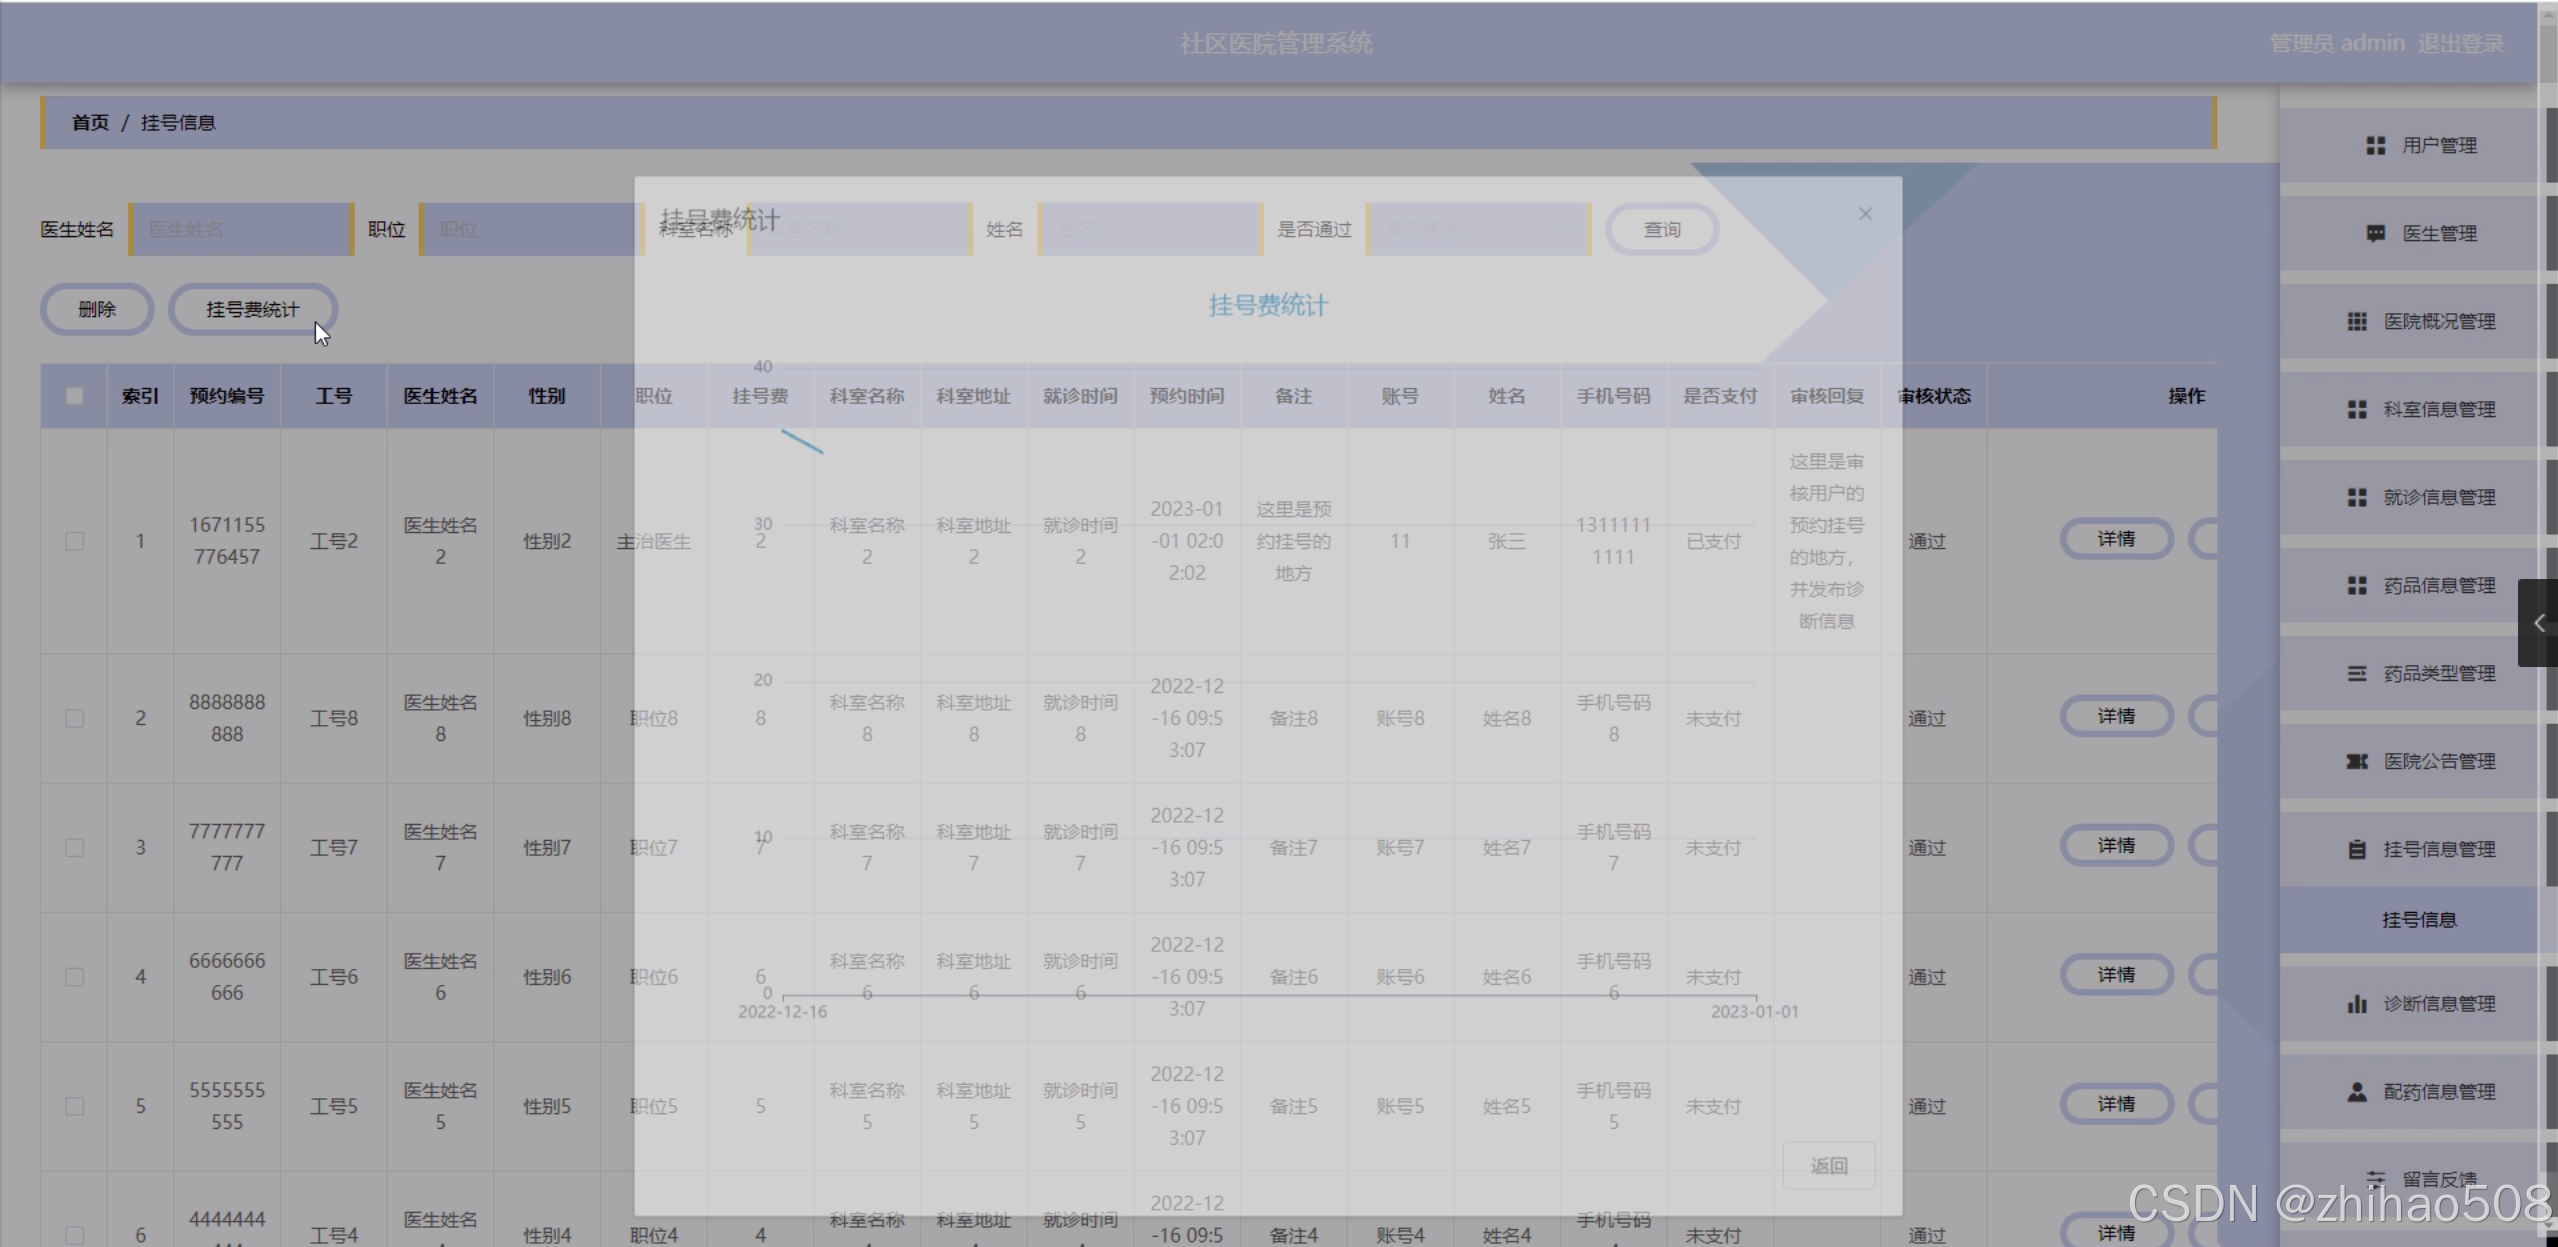The height and width of the screenshot is (1247, 2558).
Task: Select the 挂号信息 submenu item
Action: 2418,920
